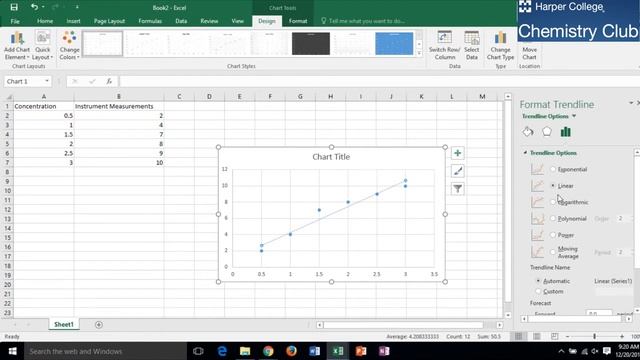Expand the Chart Styles gallery
This screenshot has width=640, height=360.
pos(419,53)
